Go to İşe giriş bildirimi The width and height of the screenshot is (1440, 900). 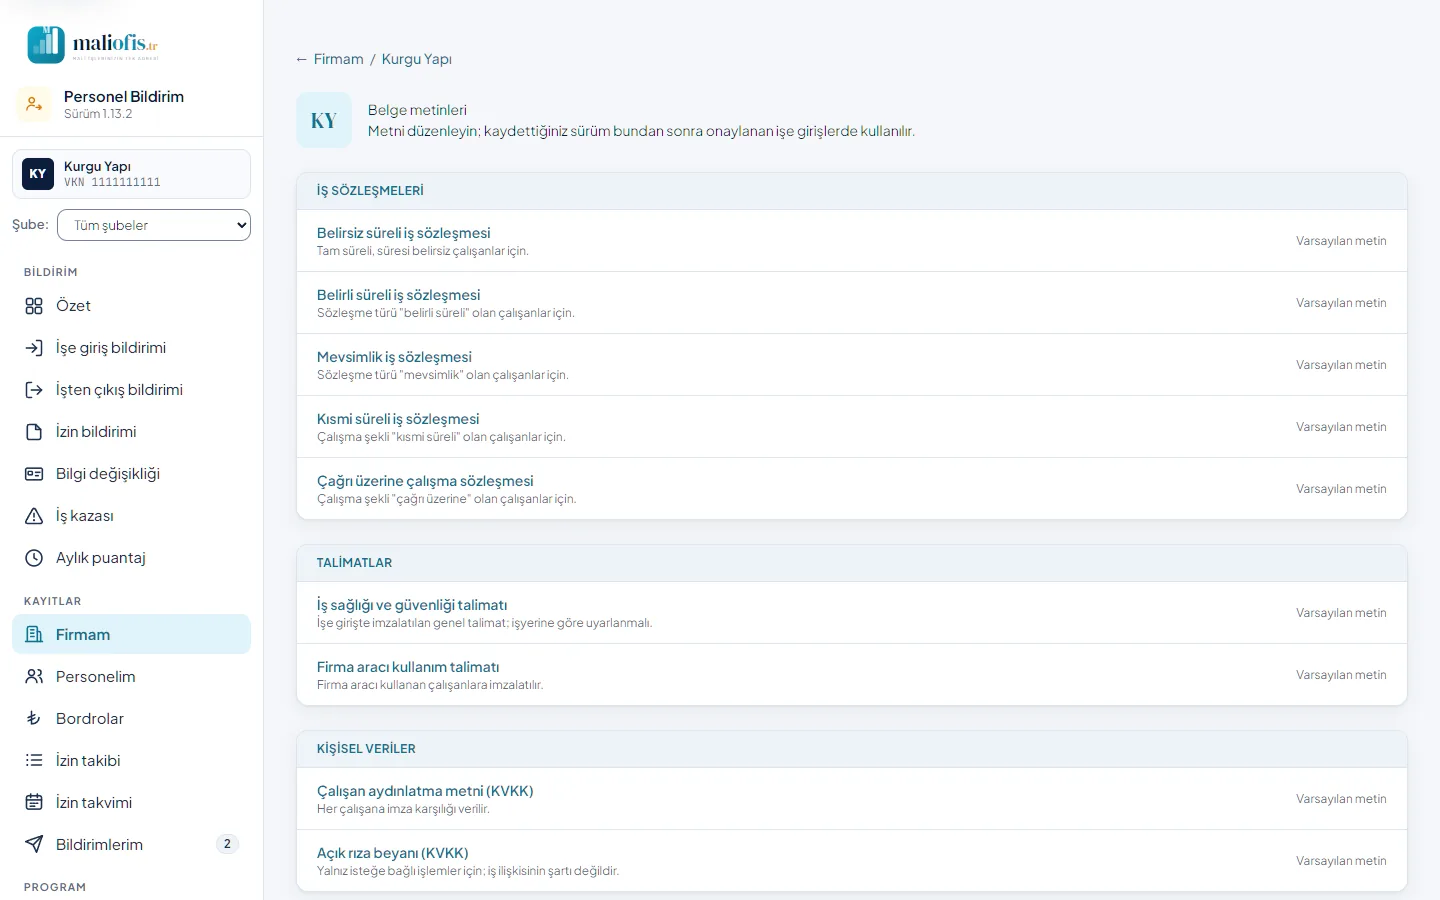pyautogui.click(x=131, y=348)
